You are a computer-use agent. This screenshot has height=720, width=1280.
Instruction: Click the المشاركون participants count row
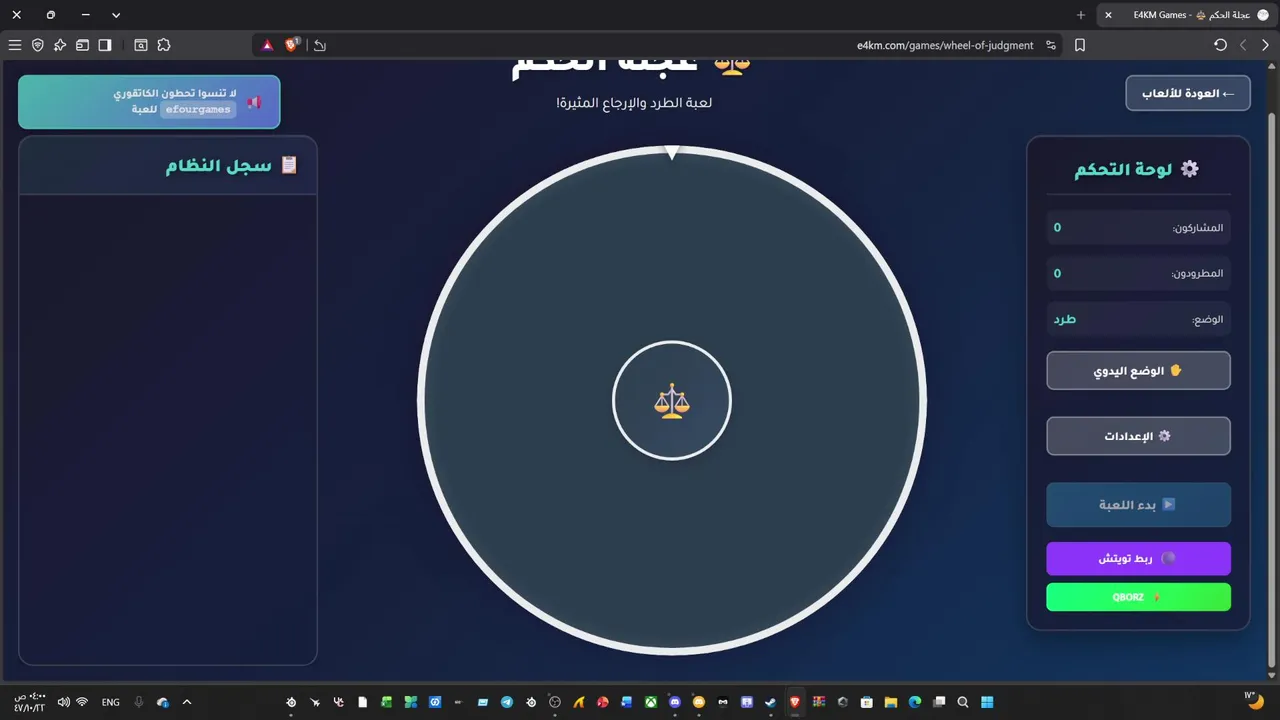tap(1138, 227)
